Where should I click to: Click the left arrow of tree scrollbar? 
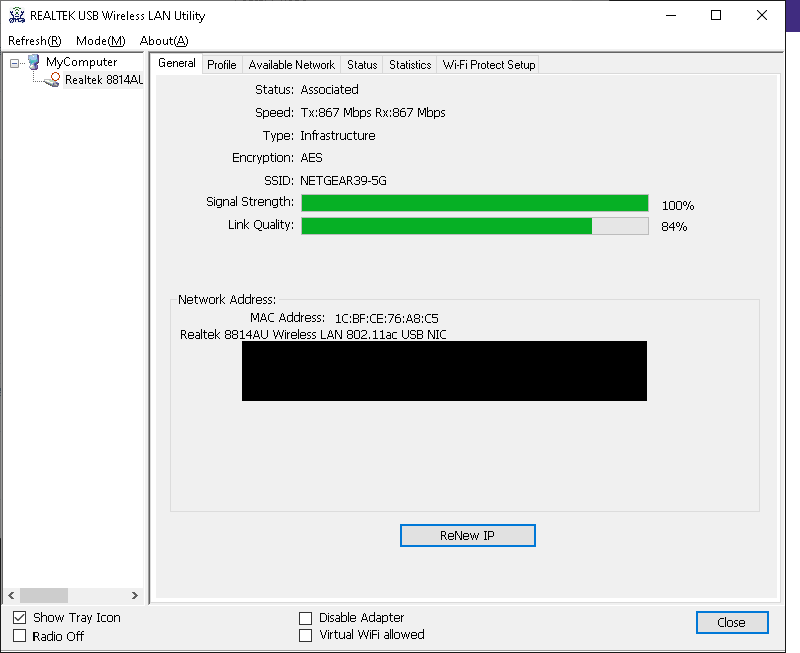click(x=11, y=595)
